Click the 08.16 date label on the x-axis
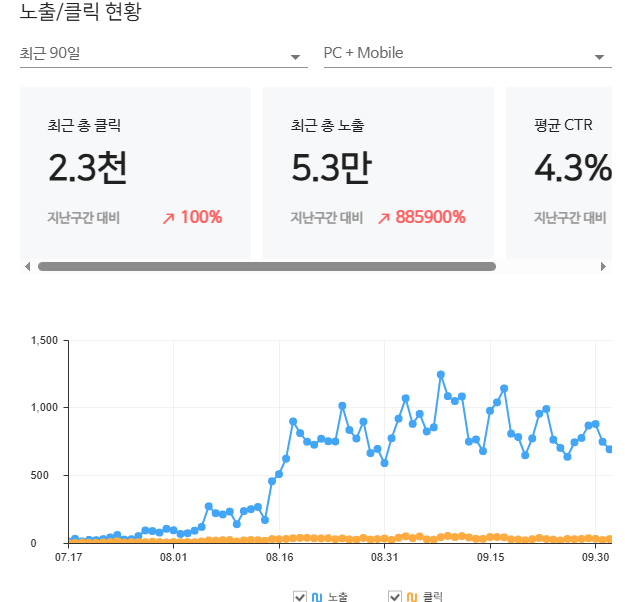This screenshot has height=602, width=625. [x=279, y=557]
